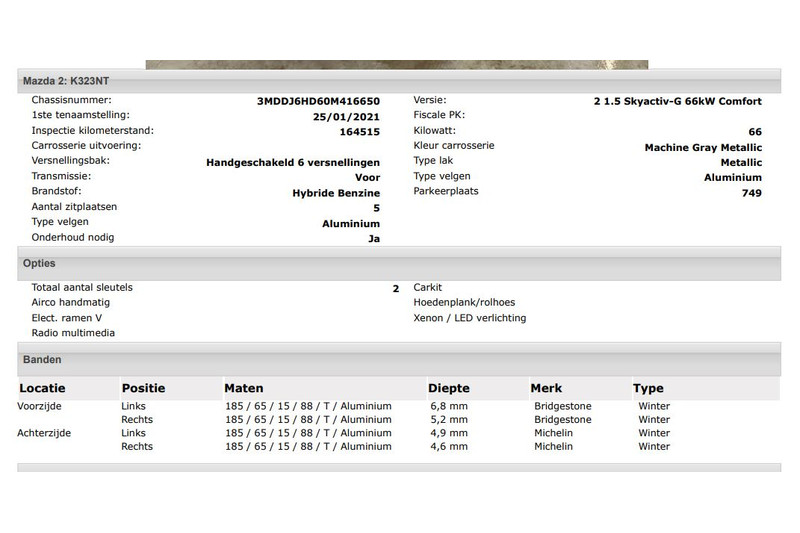Select the Machine Gray Metallic colour value
The image size is (800, 533).
702,147
